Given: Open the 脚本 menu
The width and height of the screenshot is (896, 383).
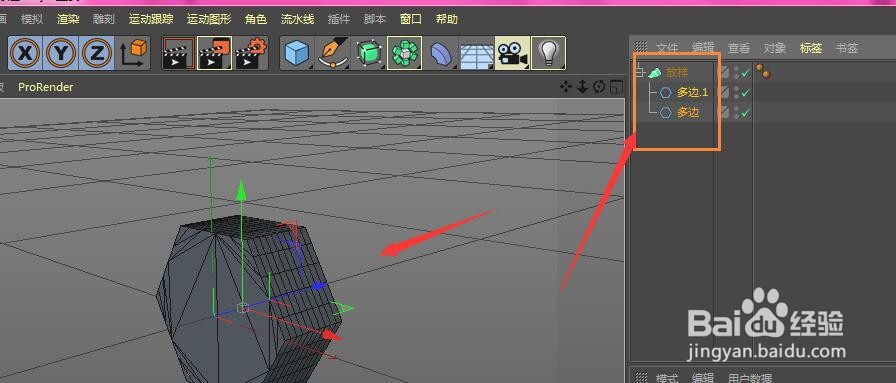Looking at the screenshot, I should coord(375,19).
